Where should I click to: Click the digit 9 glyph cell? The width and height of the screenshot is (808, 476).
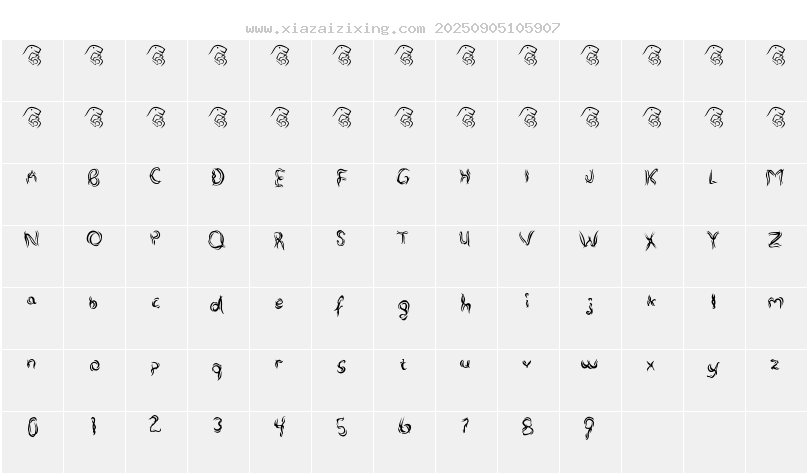589,428
